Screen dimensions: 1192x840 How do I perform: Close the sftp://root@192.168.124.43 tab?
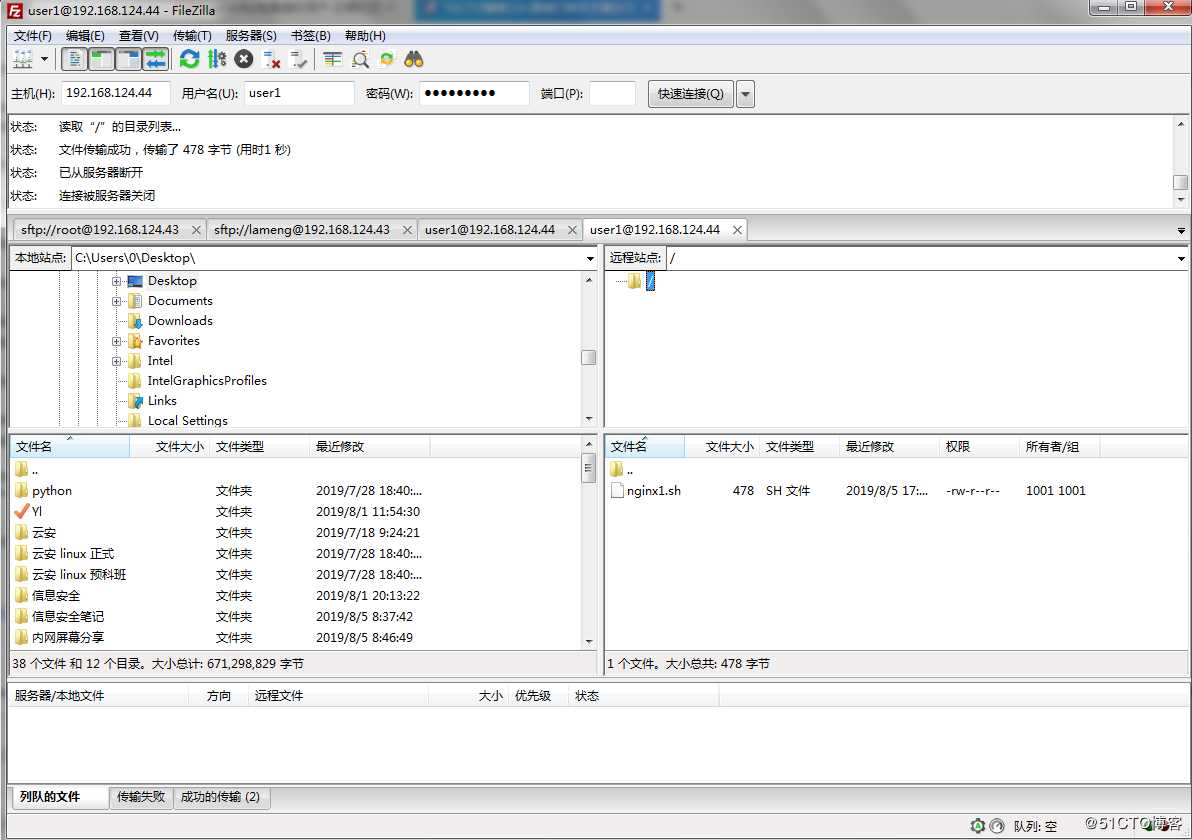point(196,230)
